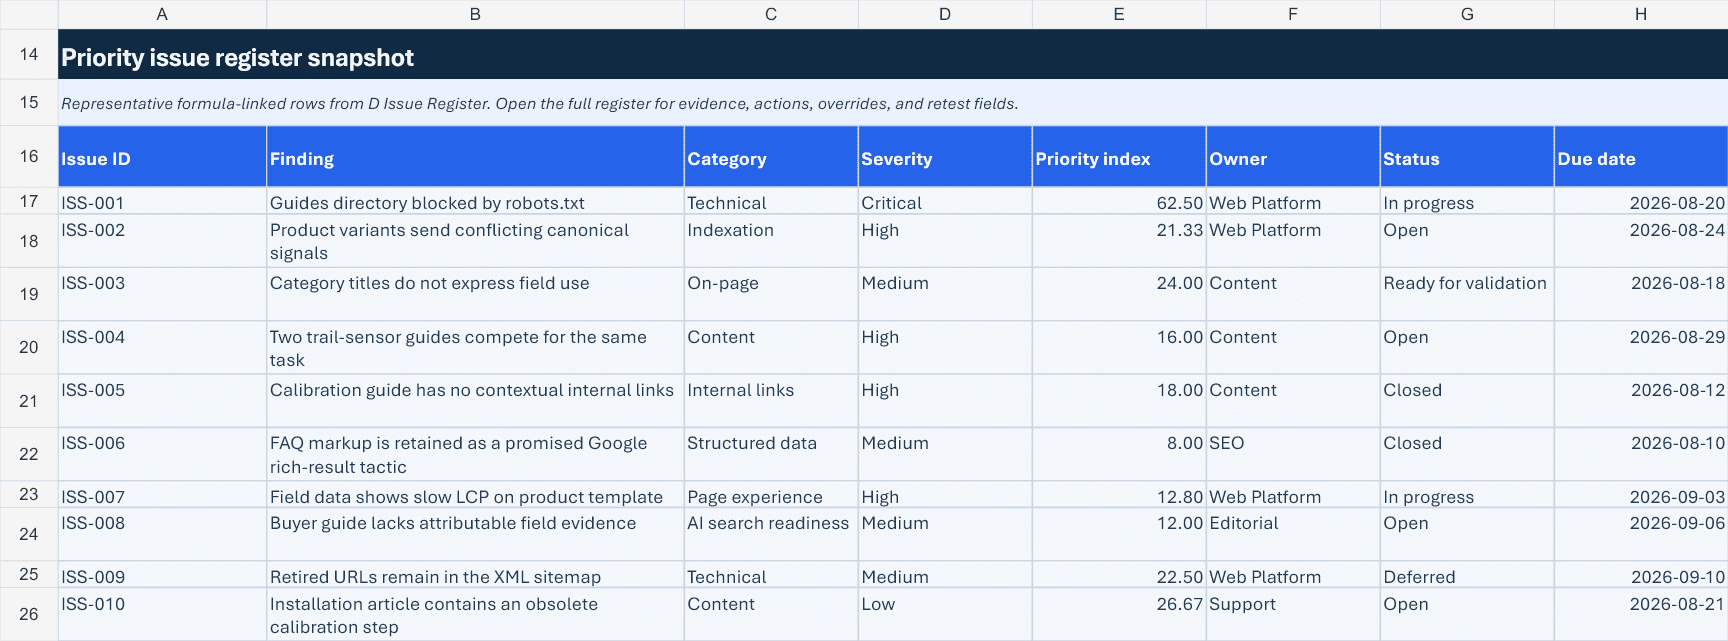Click the 'Severity' header cell
Image resolution: width=1728 pixels, height=641 pixels.
click(945, 157)
